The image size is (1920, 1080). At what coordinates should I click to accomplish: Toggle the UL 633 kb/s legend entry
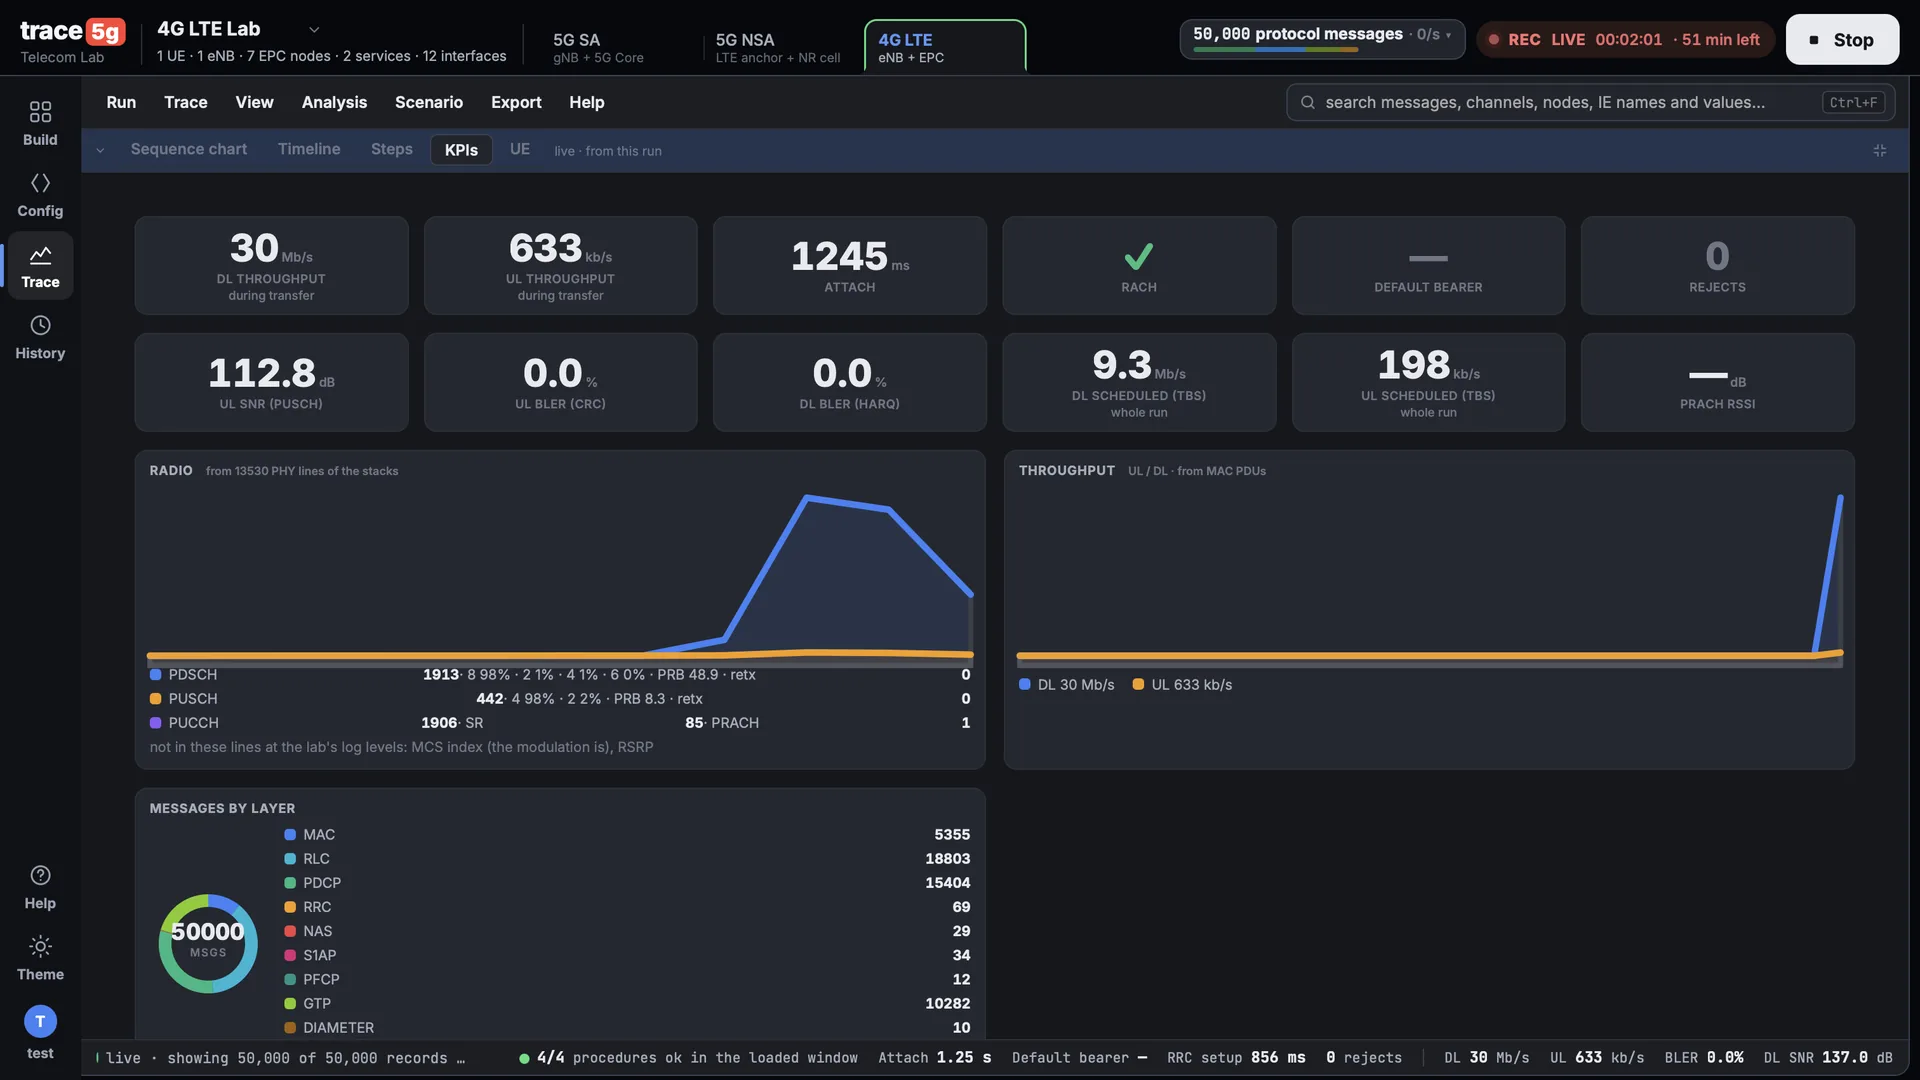click(1182, 685)
